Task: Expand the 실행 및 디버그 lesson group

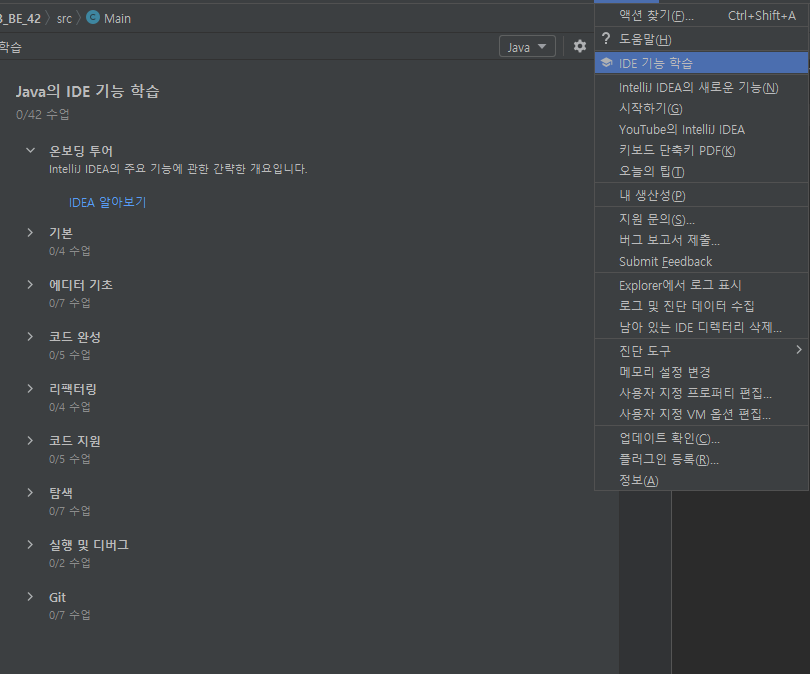Action: (30, 545)
